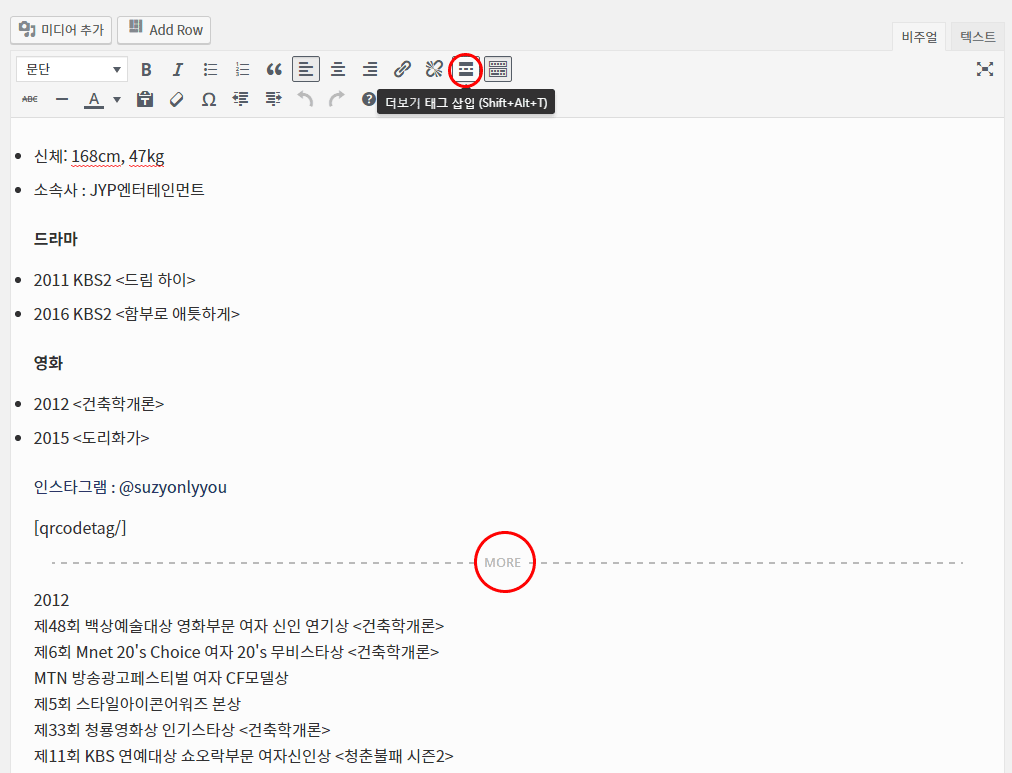The width and height of the screenshot is (1012, 773).
Task: Click the remove link icon
Action: [434, 69]
